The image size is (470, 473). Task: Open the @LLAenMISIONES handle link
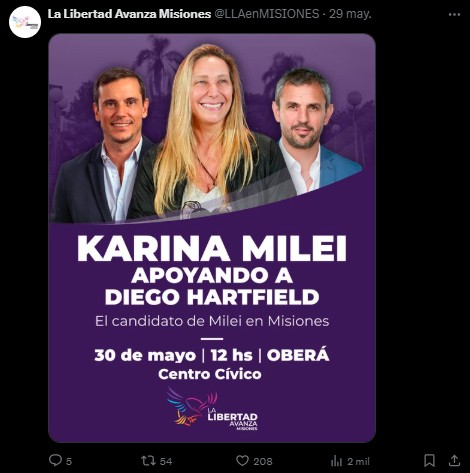pyautogui.click(x=266, y=14)
